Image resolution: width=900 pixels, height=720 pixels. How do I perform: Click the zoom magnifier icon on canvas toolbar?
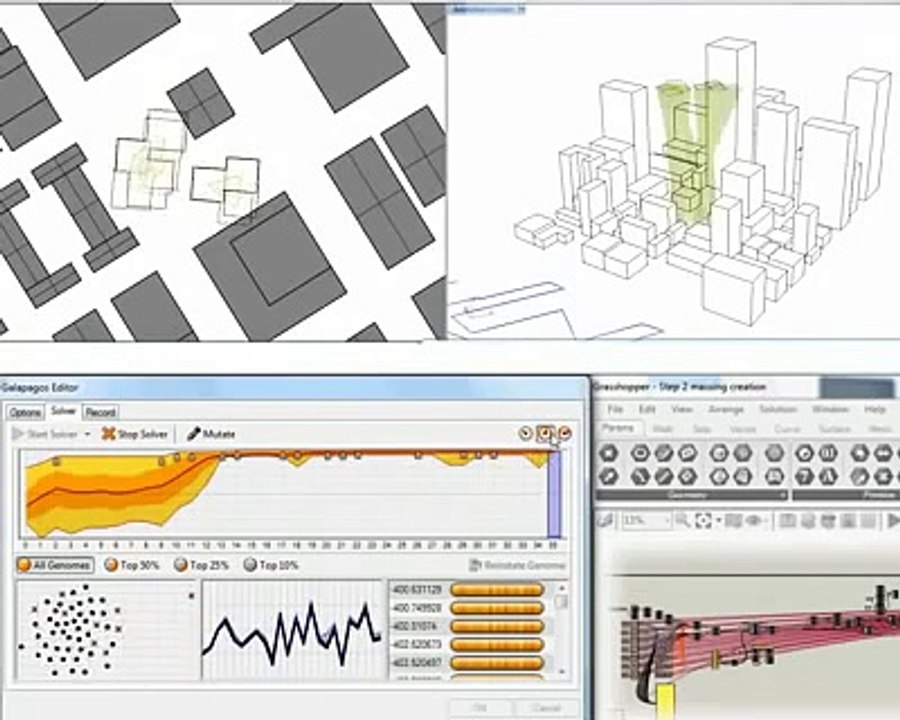[682, 521]
